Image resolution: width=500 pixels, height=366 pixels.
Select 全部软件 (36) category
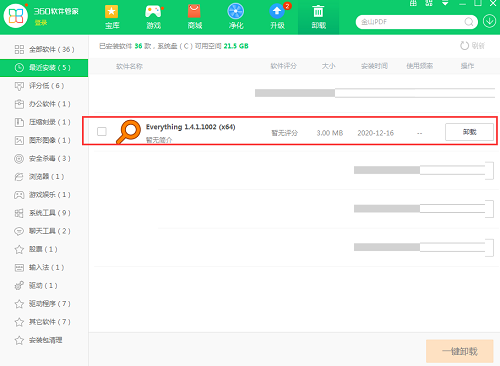tap(44, 49)
